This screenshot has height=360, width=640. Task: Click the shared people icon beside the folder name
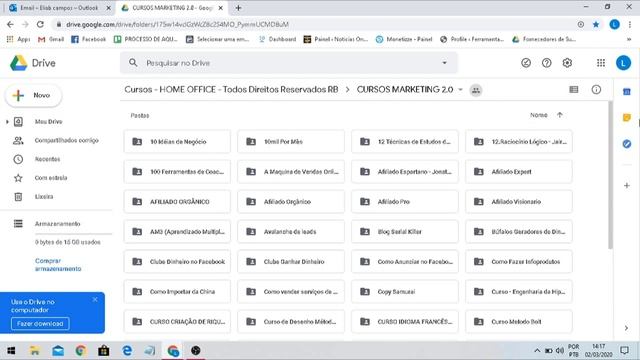pos(476,90)
